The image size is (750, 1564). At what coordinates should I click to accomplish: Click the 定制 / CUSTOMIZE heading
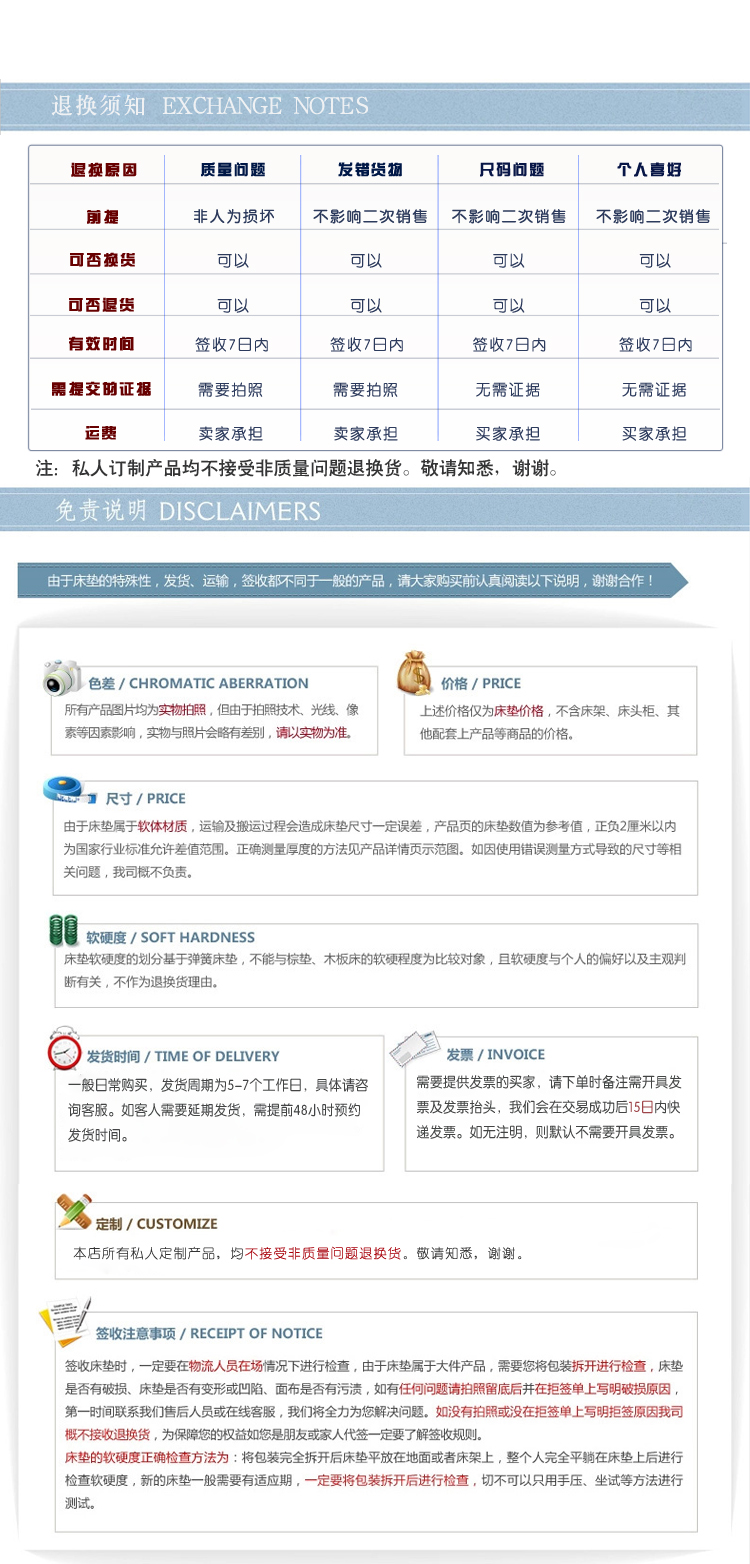[156, 1224]
